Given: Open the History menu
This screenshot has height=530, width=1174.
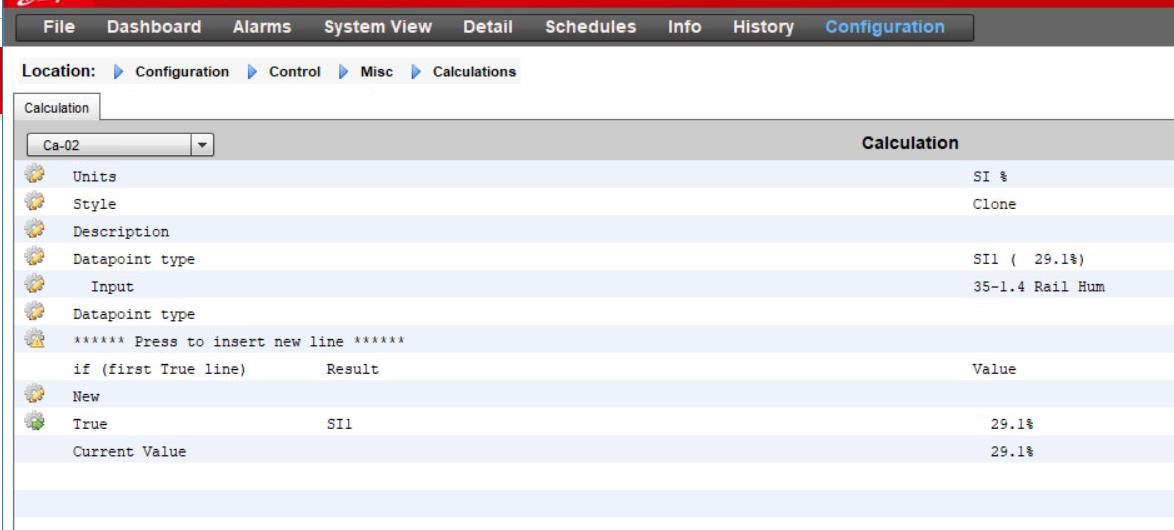Looking at the screenshot, I should (x=763, y=26).
